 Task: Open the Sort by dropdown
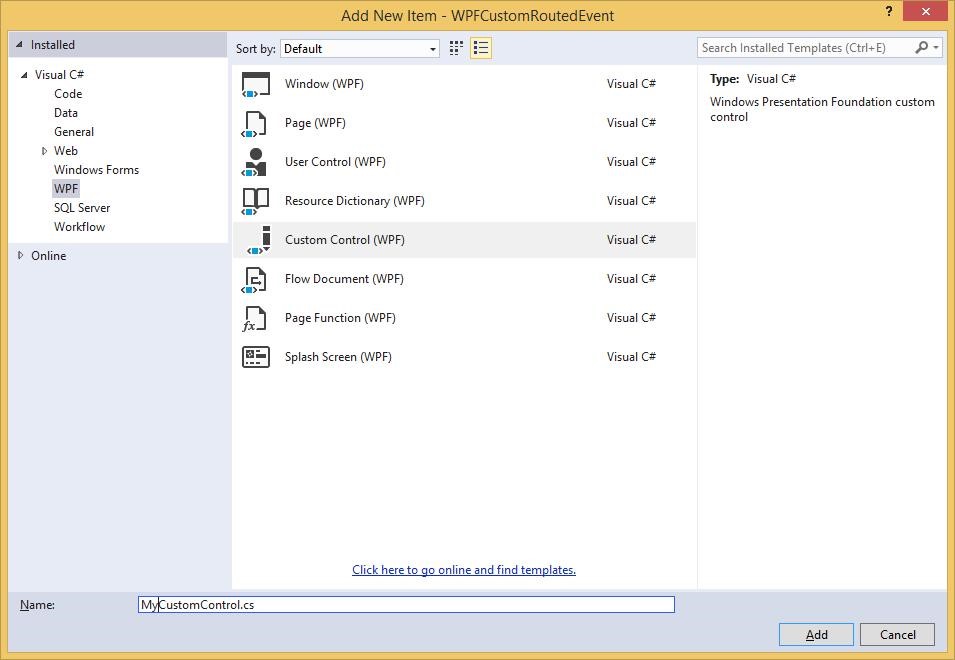pyautogui.click(x=360, y=48)
